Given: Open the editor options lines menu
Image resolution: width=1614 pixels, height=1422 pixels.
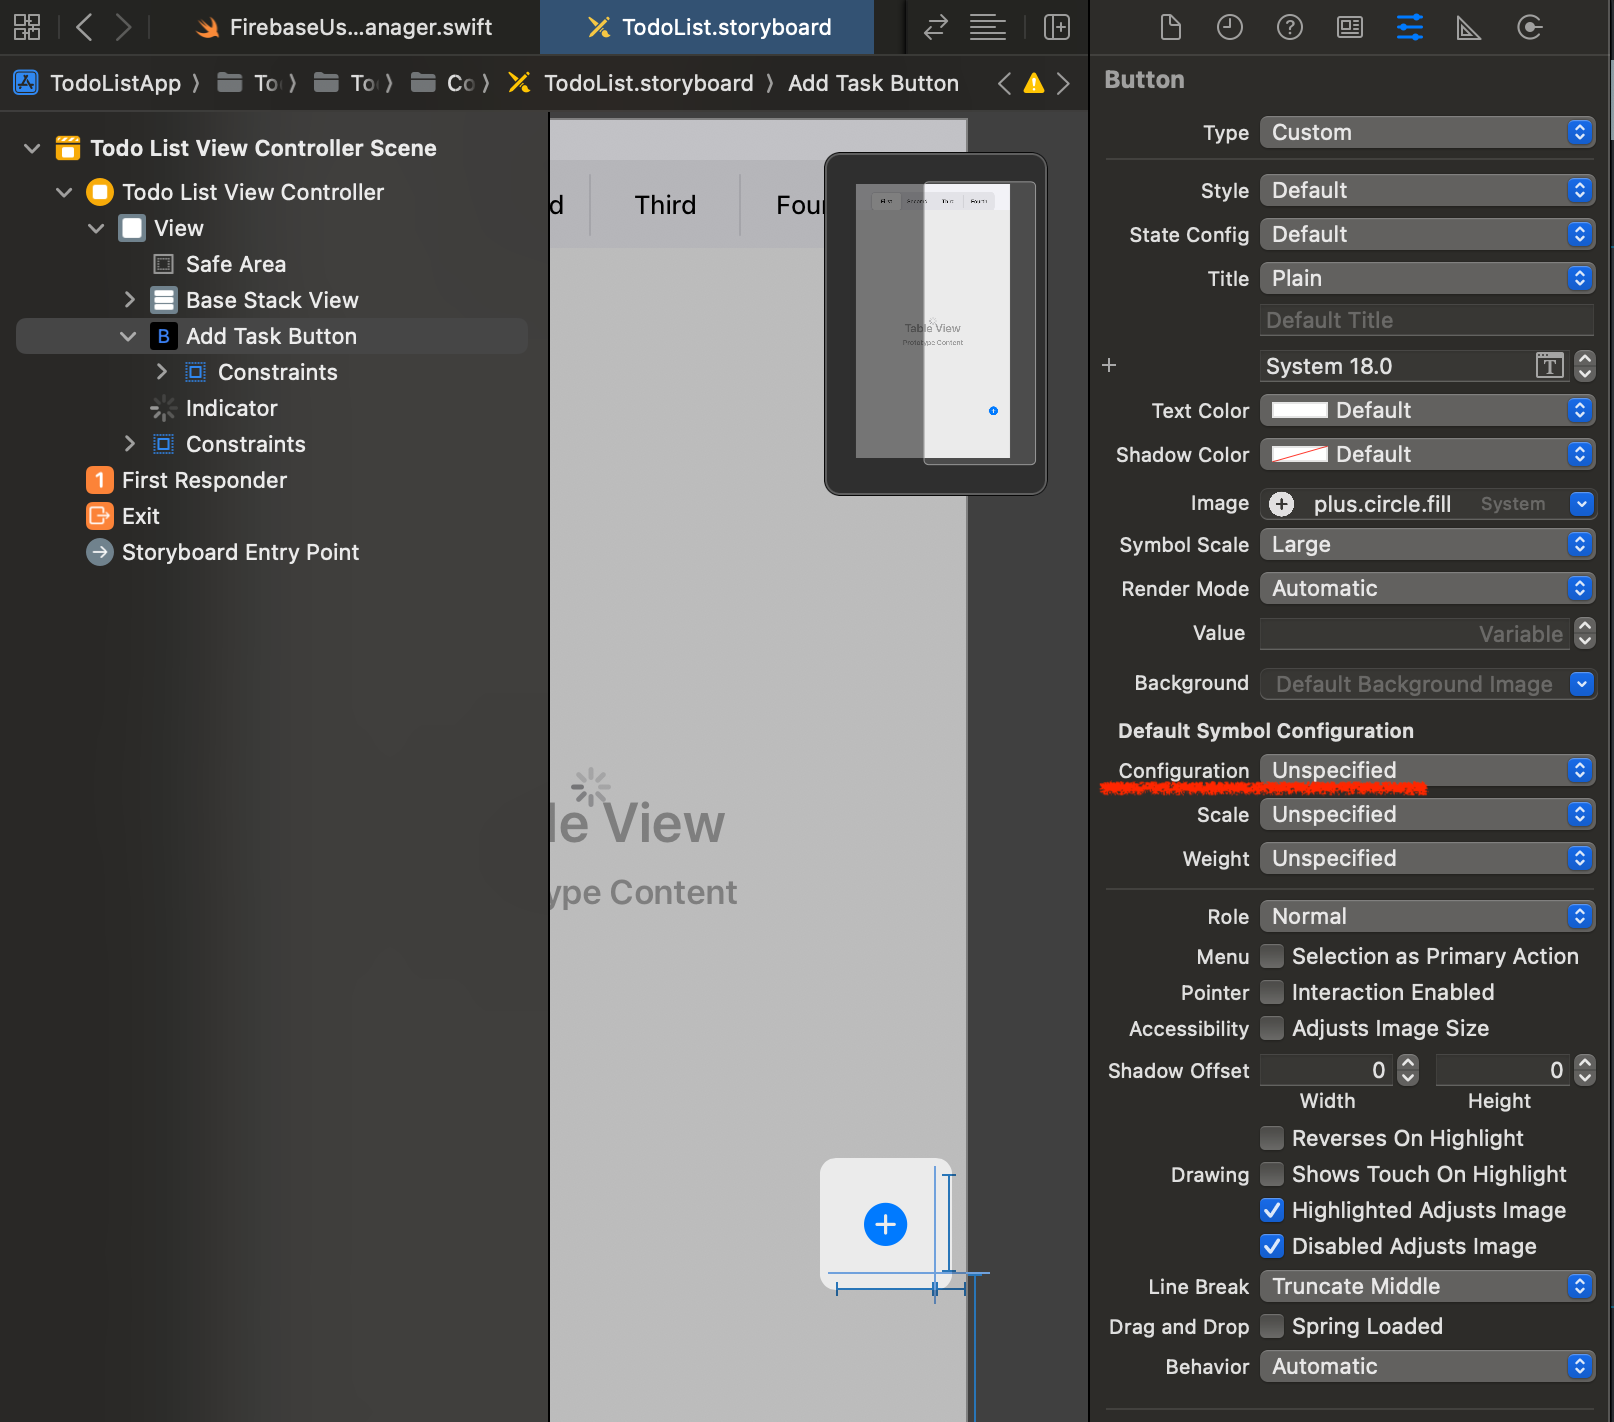Looking at the screenshot, I should click(987, 27).
